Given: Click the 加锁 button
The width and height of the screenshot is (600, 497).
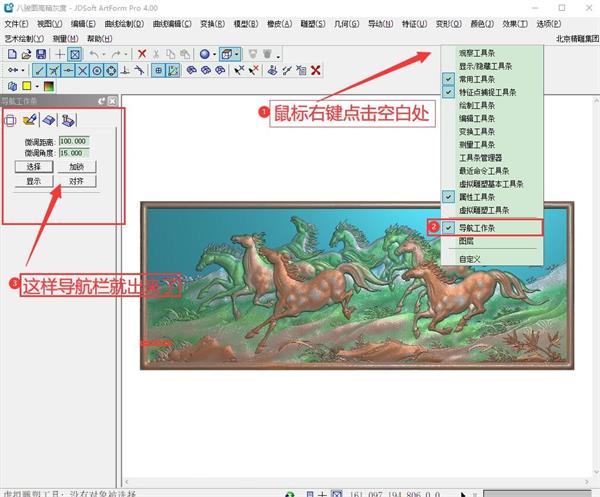Looking at the screenshot, I should [77, 167].
